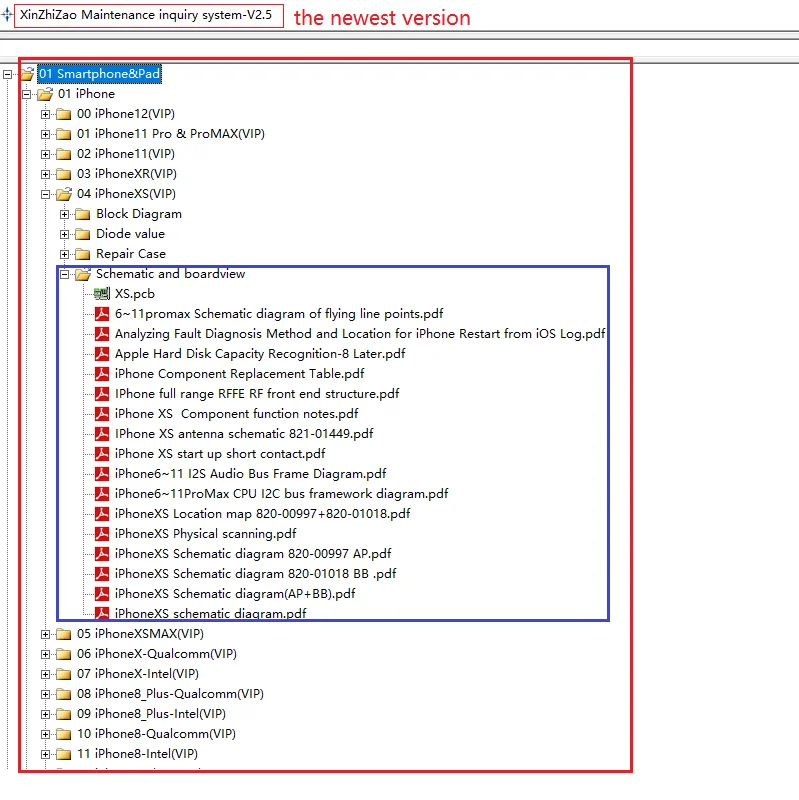The width and height of the screenshot is (799, 800).
Task: Expand the 00 iPhone12(VIP) folder
Action: tap(45, 114)
